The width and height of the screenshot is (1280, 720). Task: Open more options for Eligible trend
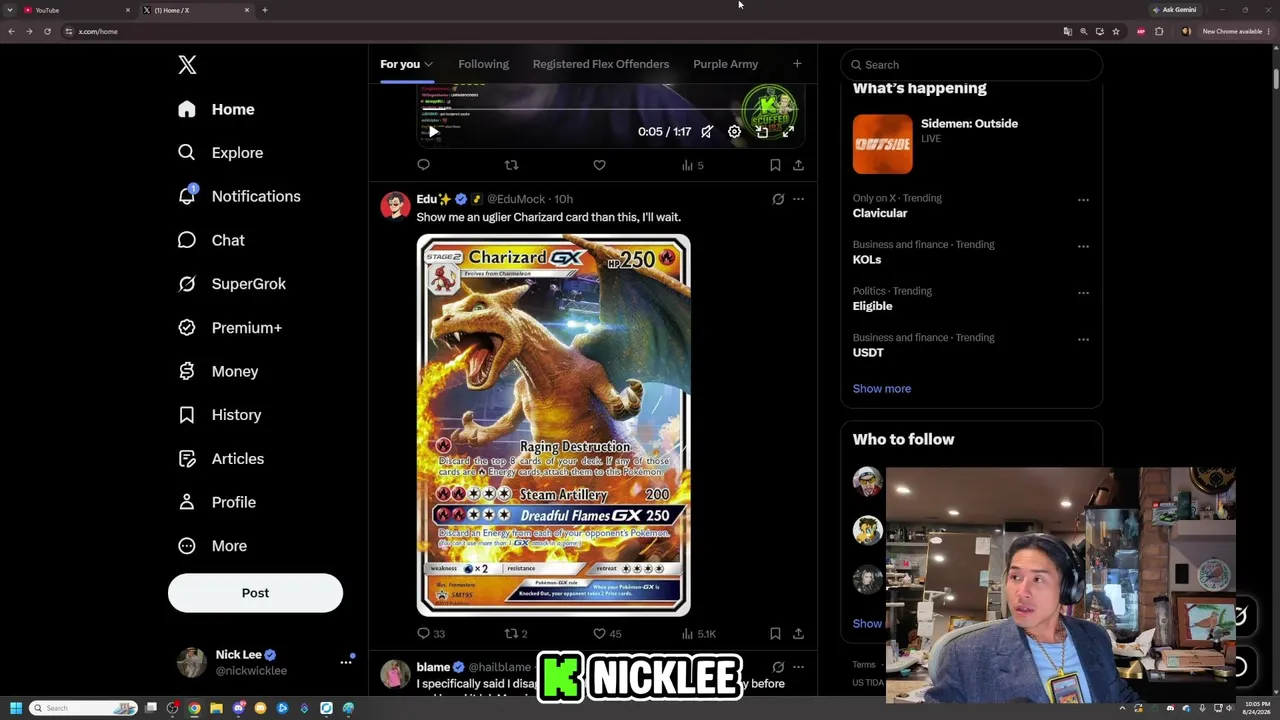coord(1083,293)
